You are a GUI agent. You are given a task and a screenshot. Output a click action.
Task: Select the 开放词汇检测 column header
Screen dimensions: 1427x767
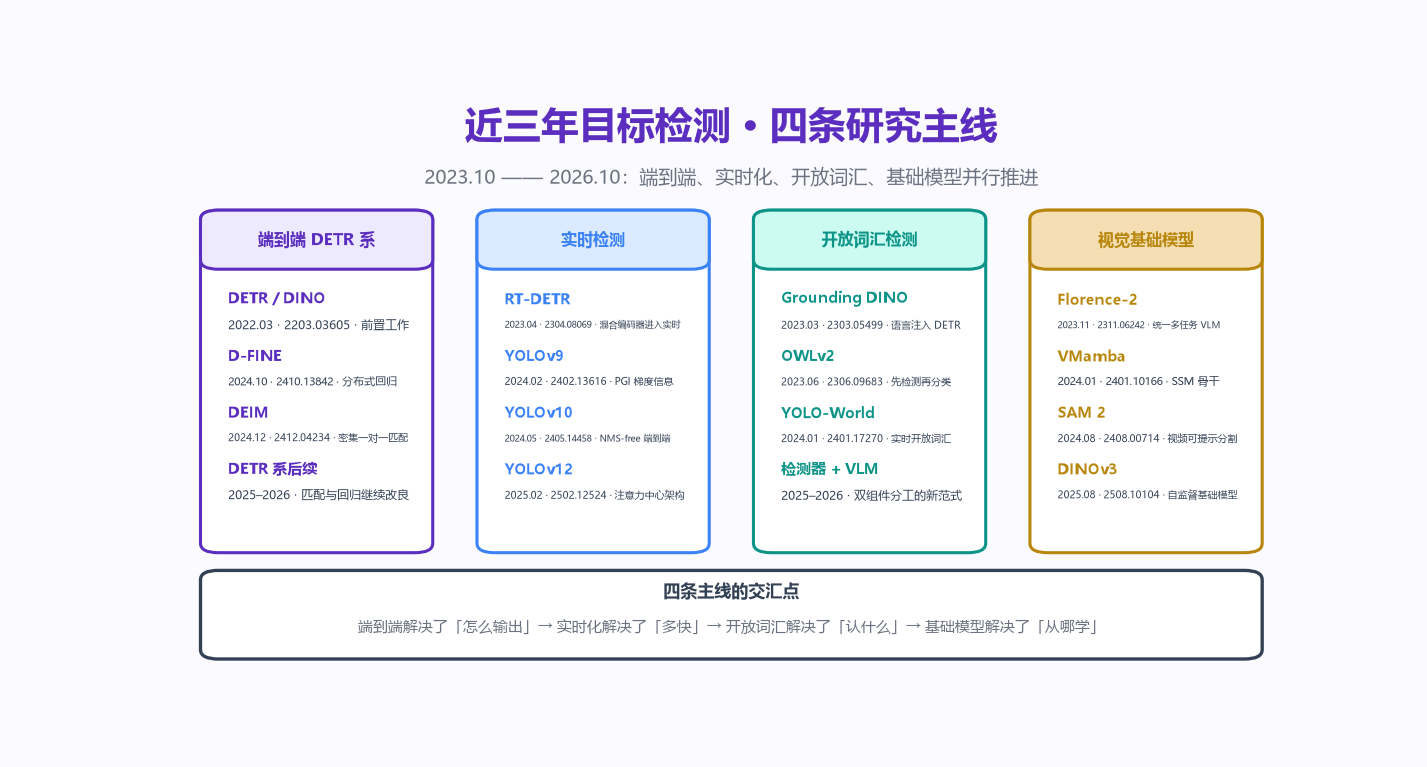point(870,240)
